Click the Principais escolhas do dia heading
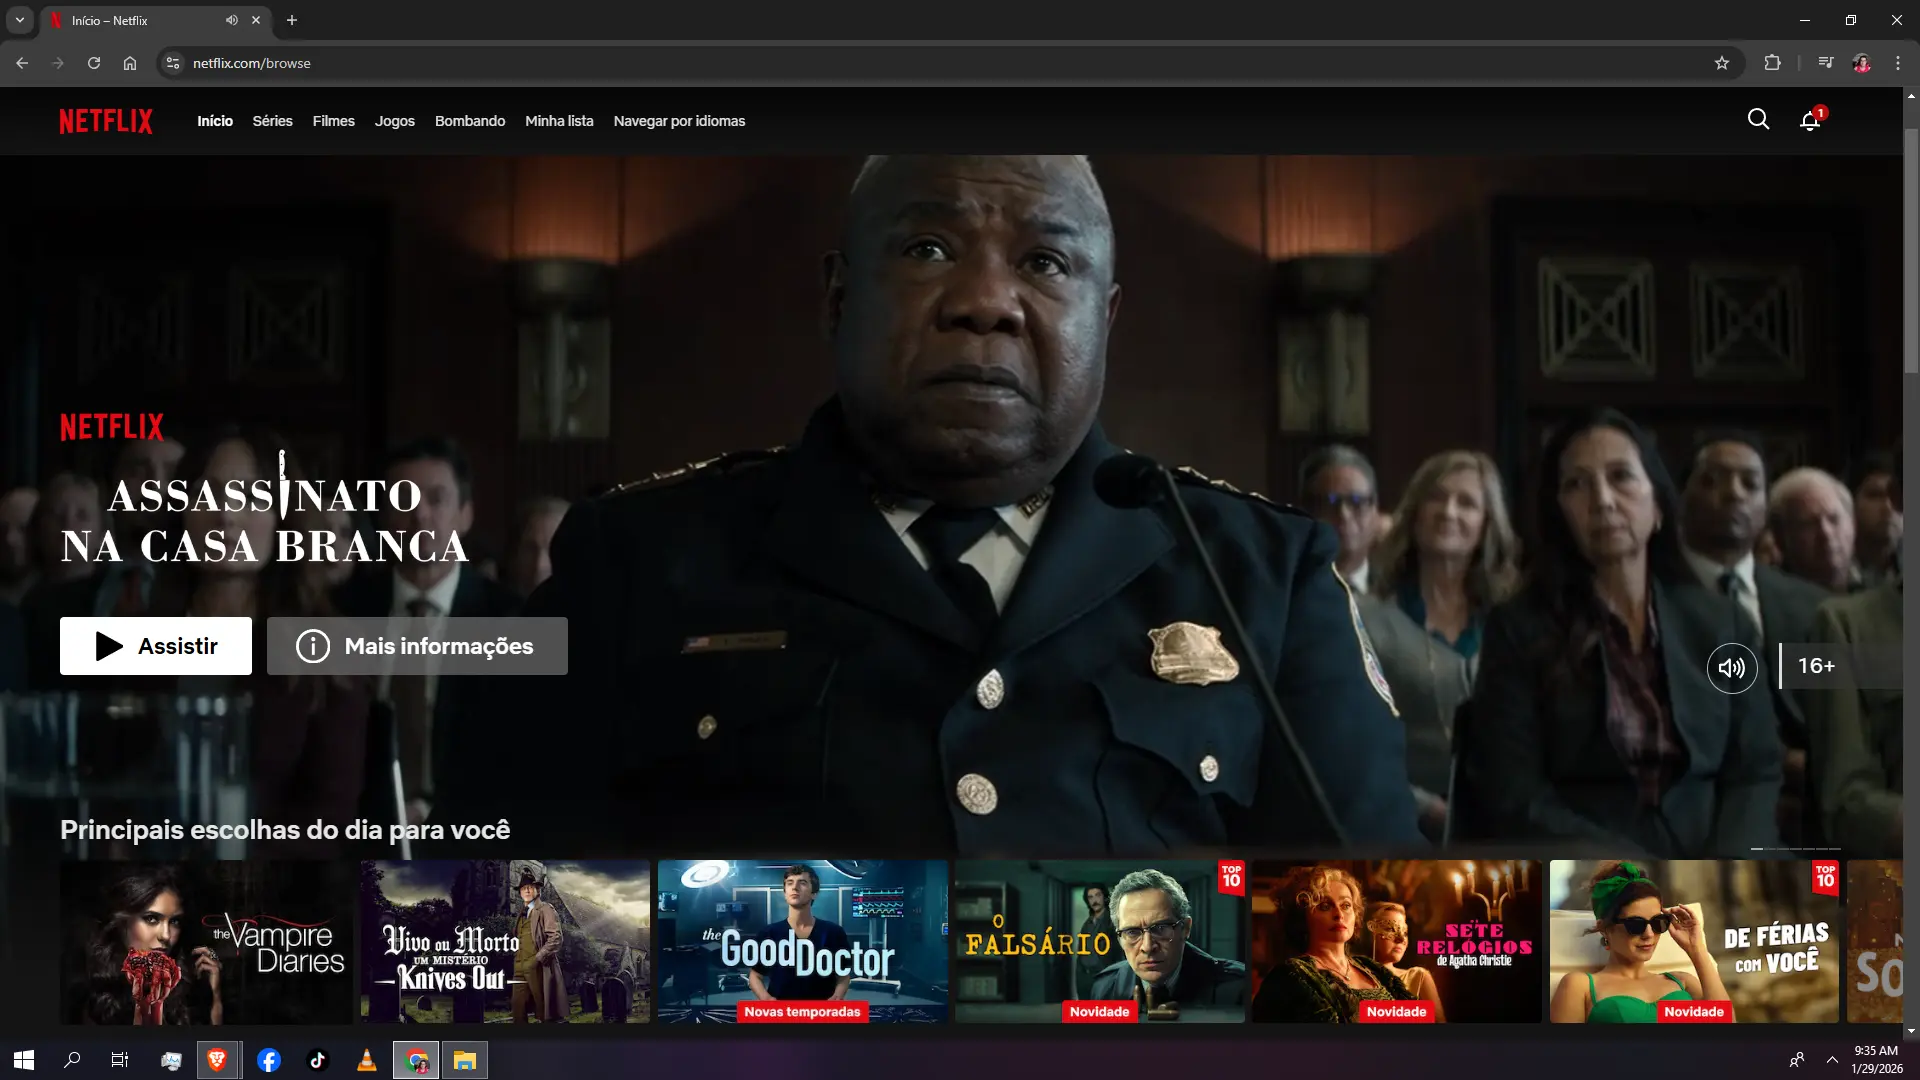 [285, 830]
